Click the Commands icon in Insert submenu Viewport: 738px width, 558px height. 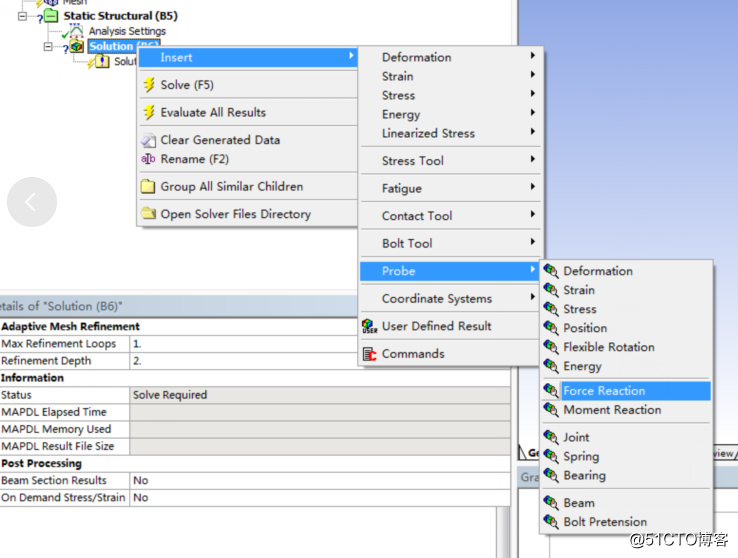(x=369, y=353)
